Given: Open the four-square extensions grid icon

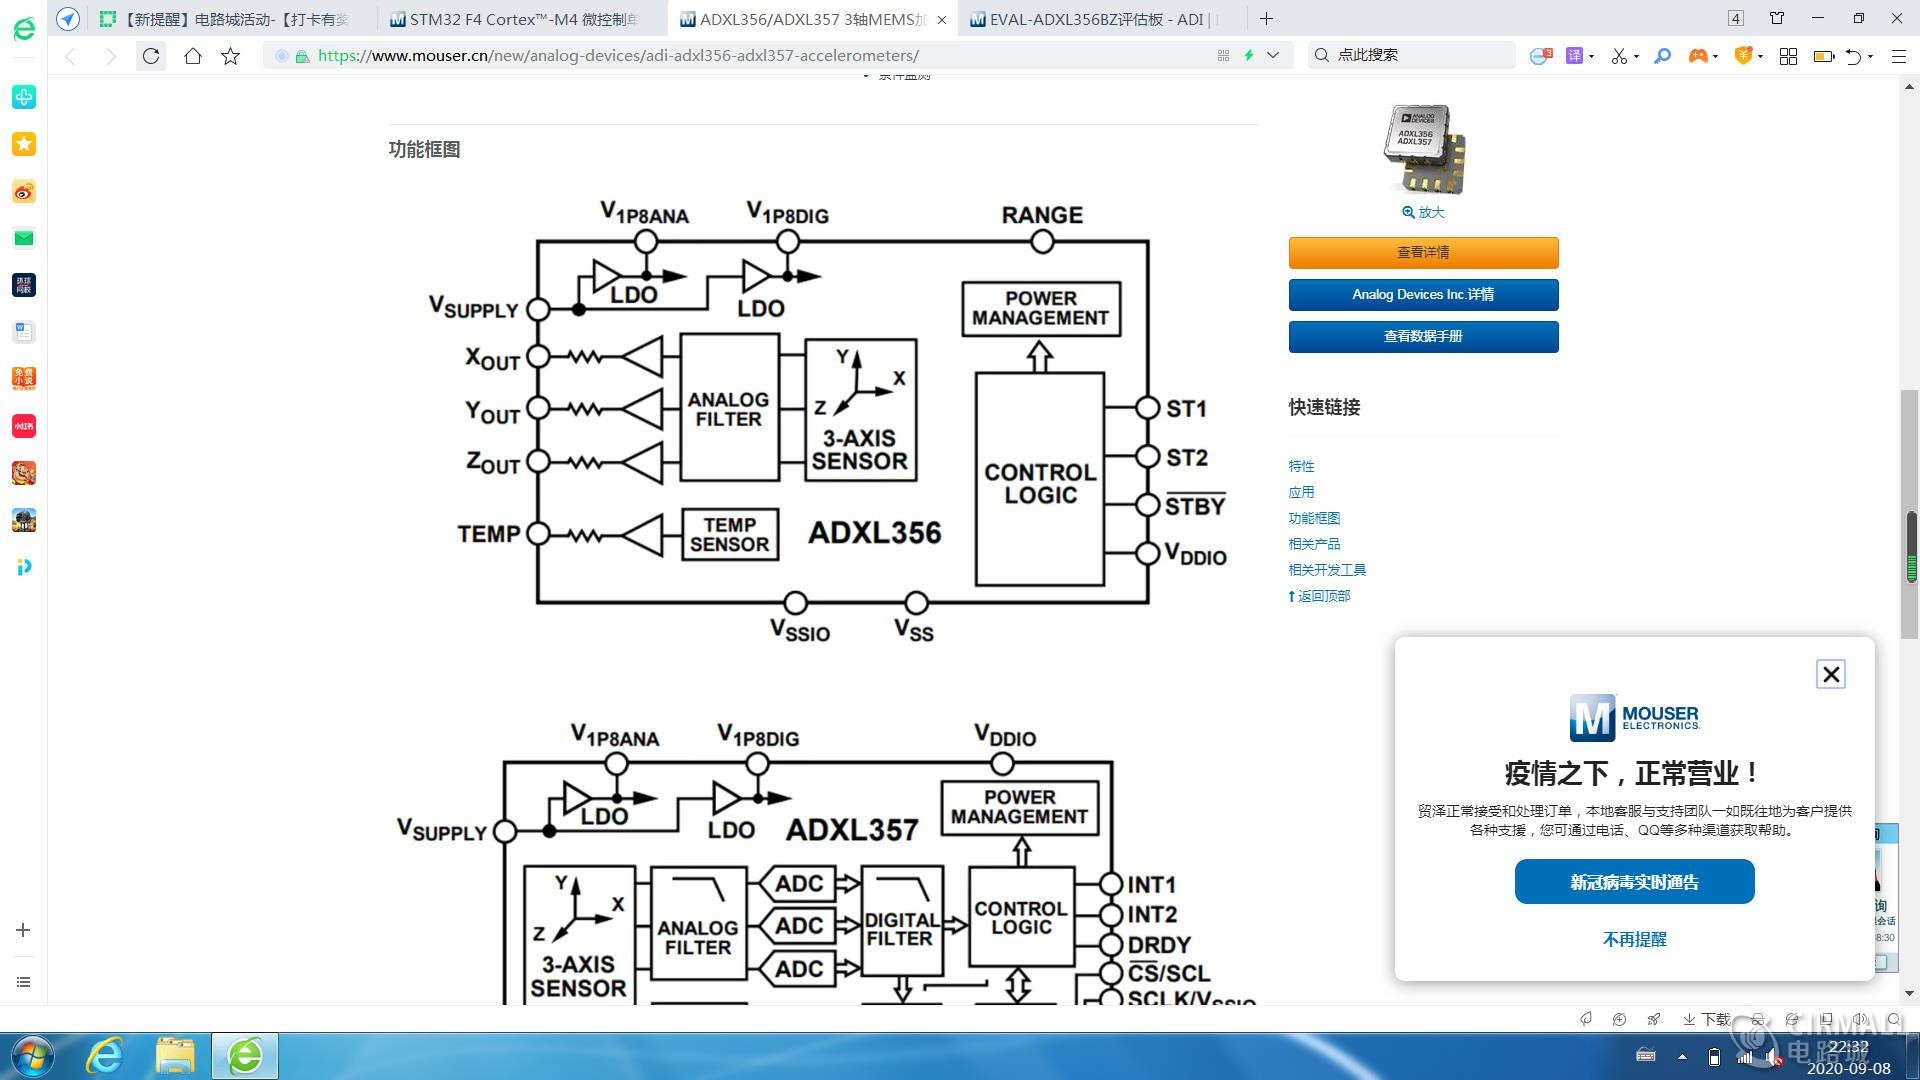Looking at the screenshot, I should pos(1789,56).
